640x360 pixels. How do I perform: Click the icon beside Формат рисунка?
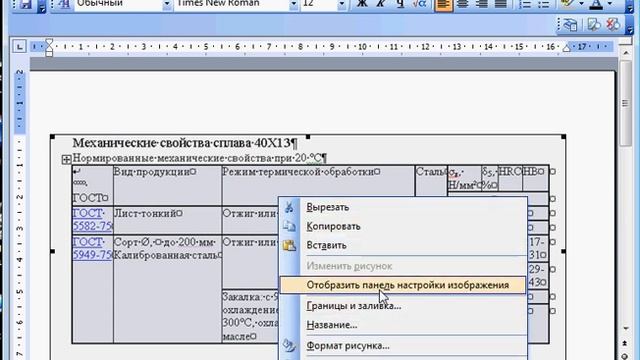click(x=289, y=345)
